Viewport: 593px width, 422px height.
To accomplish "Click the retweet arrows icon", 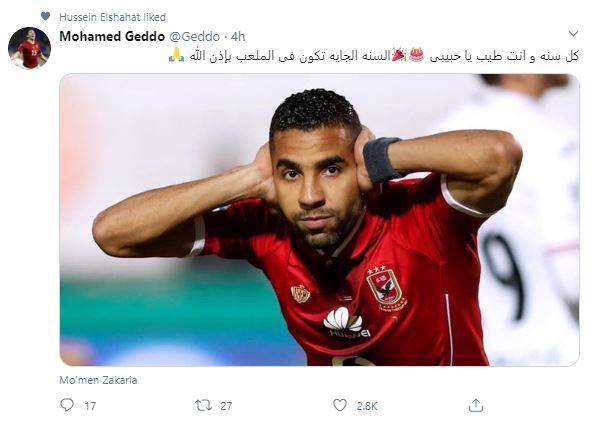I will [203, 406].
